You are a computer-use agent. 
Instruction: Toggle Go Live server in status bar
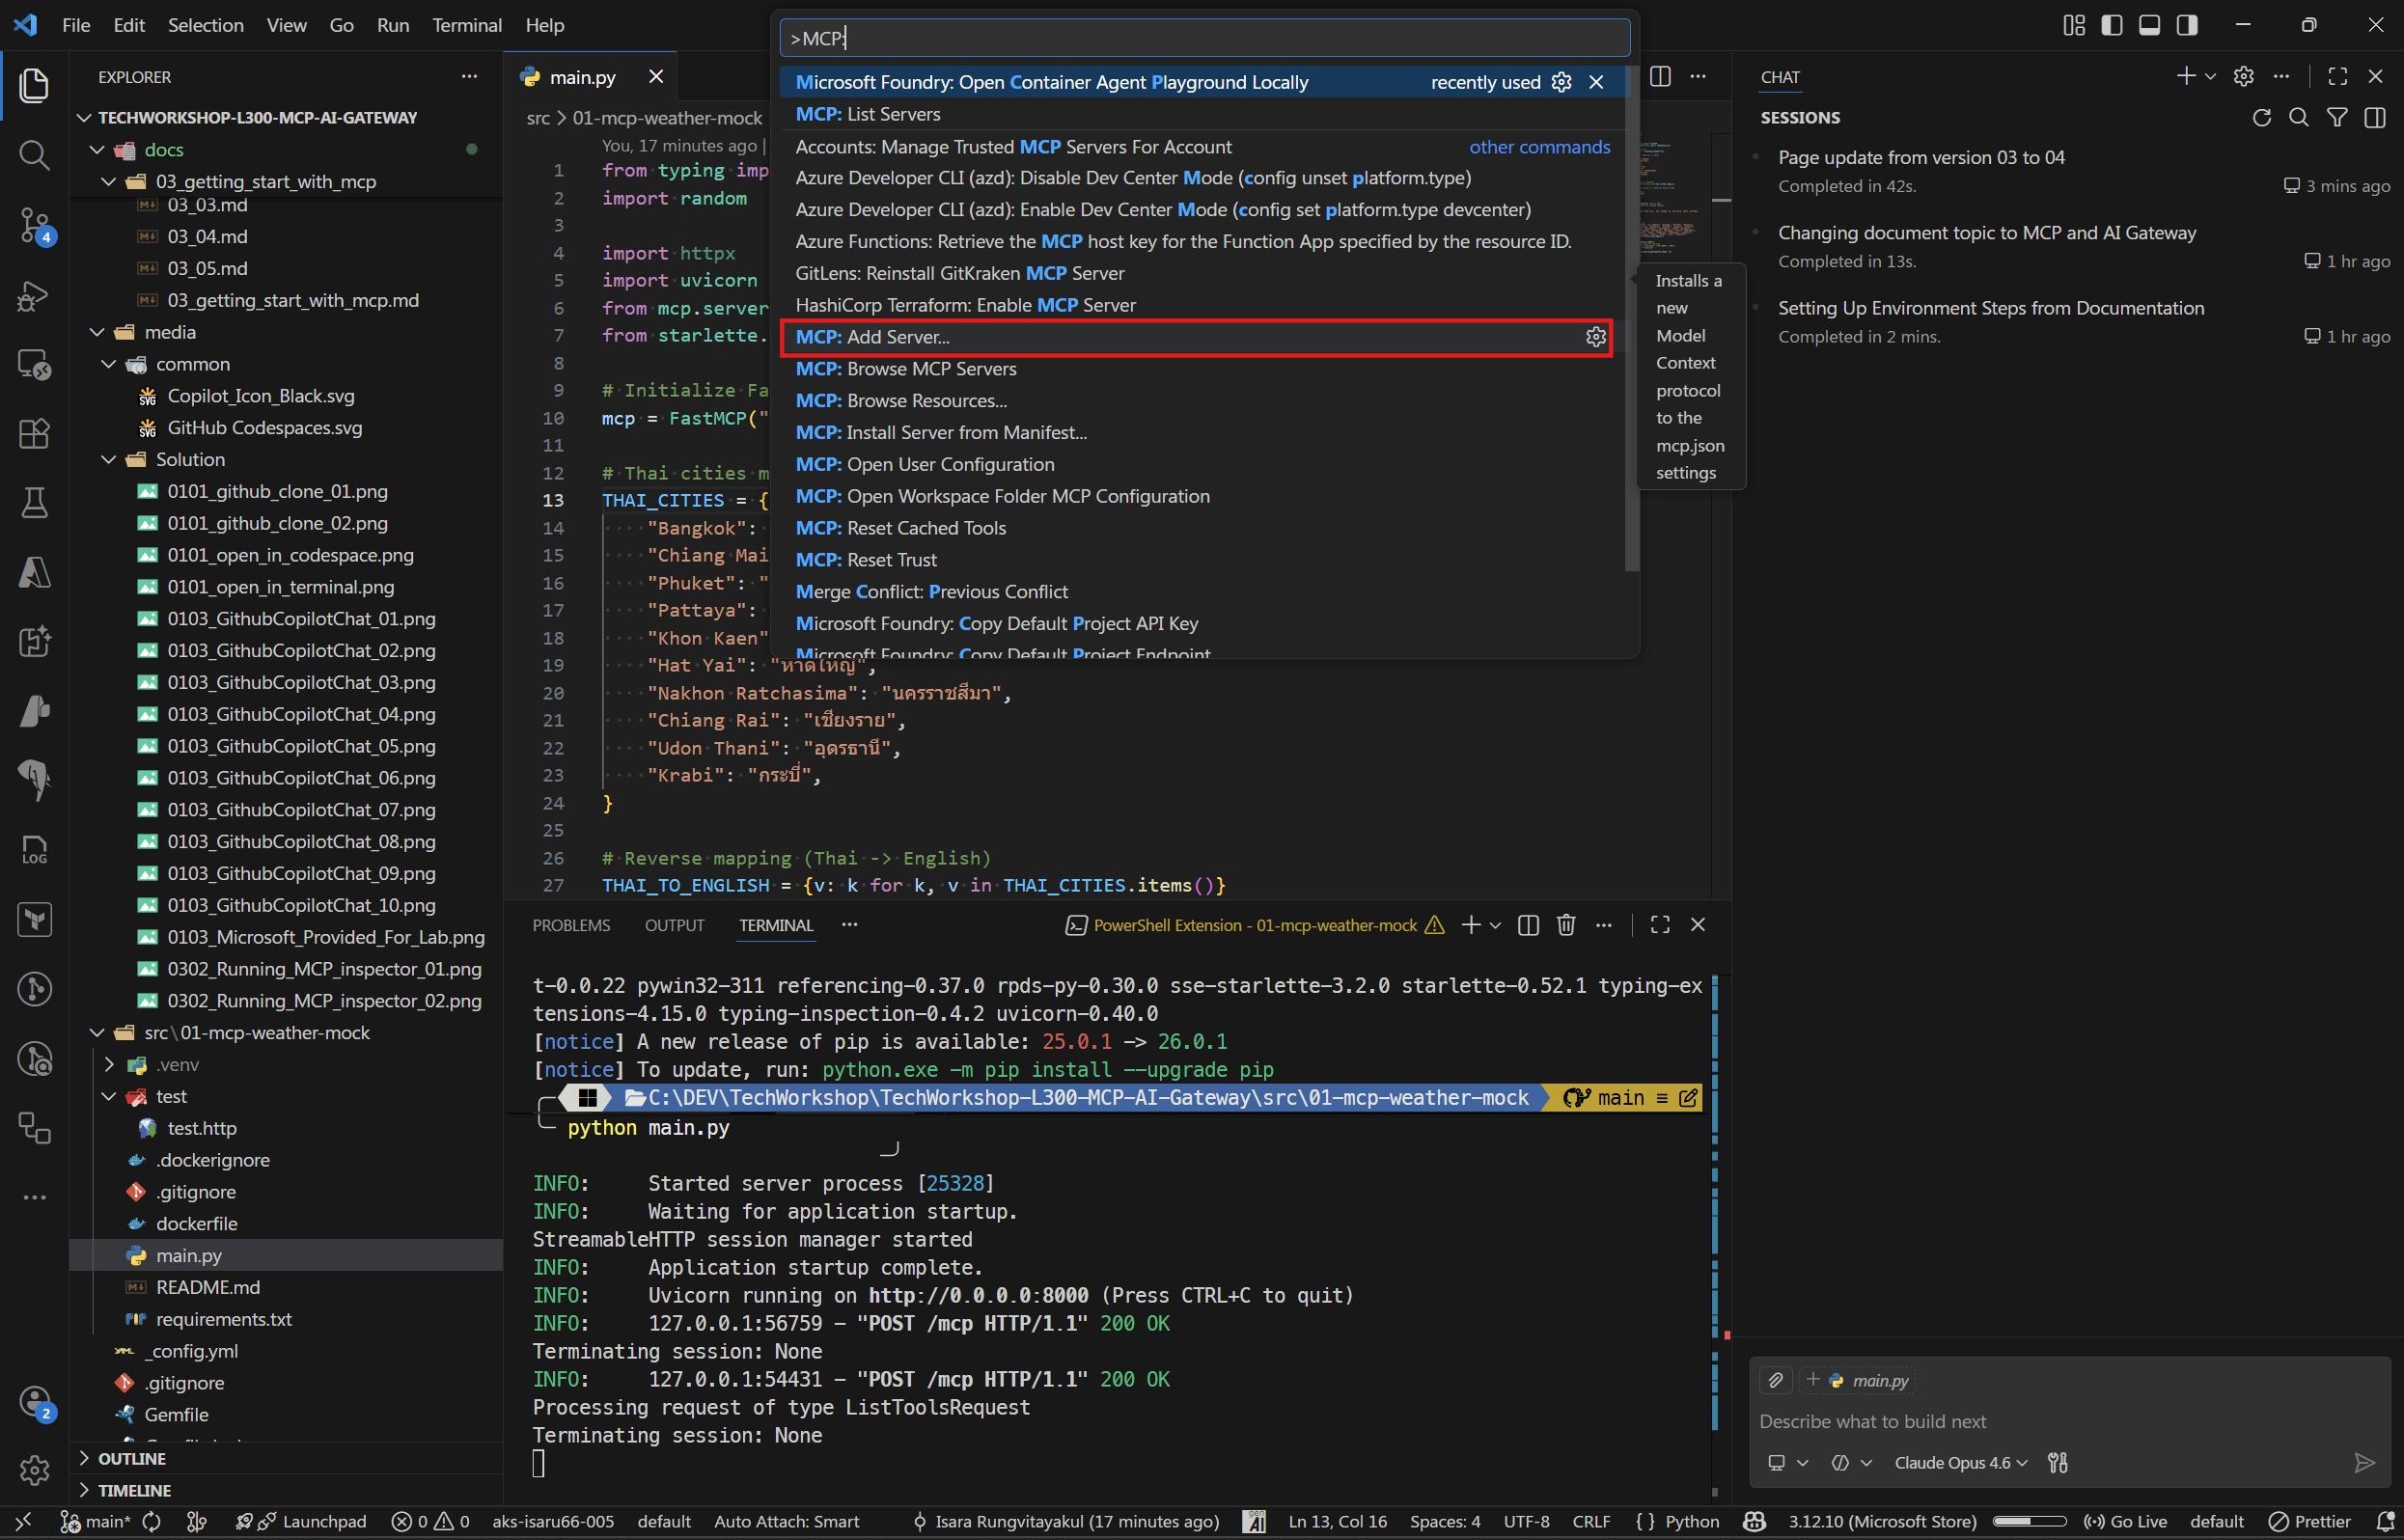point(2125,1521)
